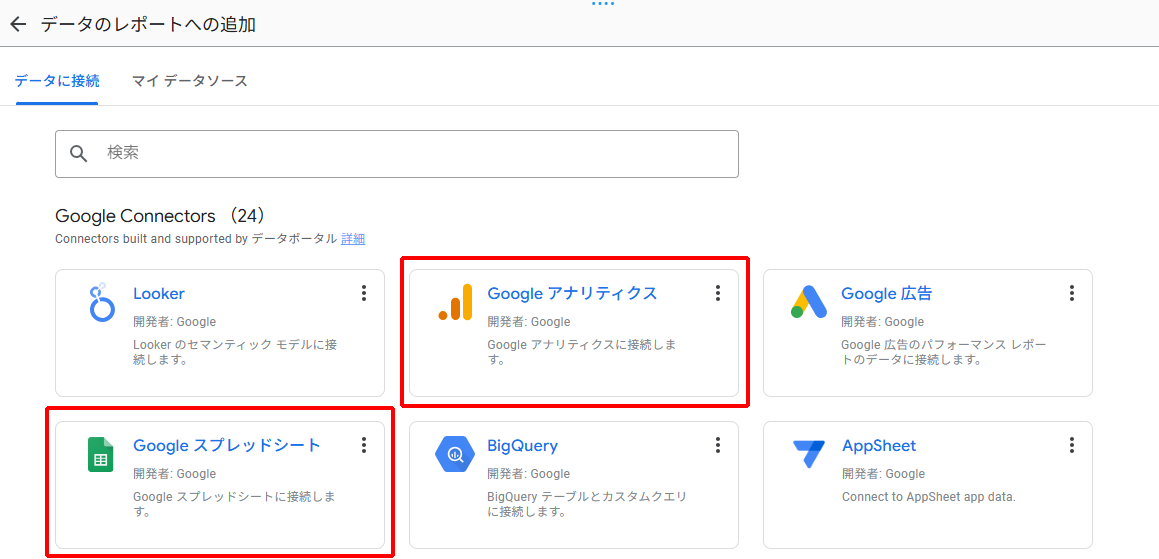Select the Google アナリティクス connector title
The width and height of the screenshot is (1159, 559).
[572, 294]
